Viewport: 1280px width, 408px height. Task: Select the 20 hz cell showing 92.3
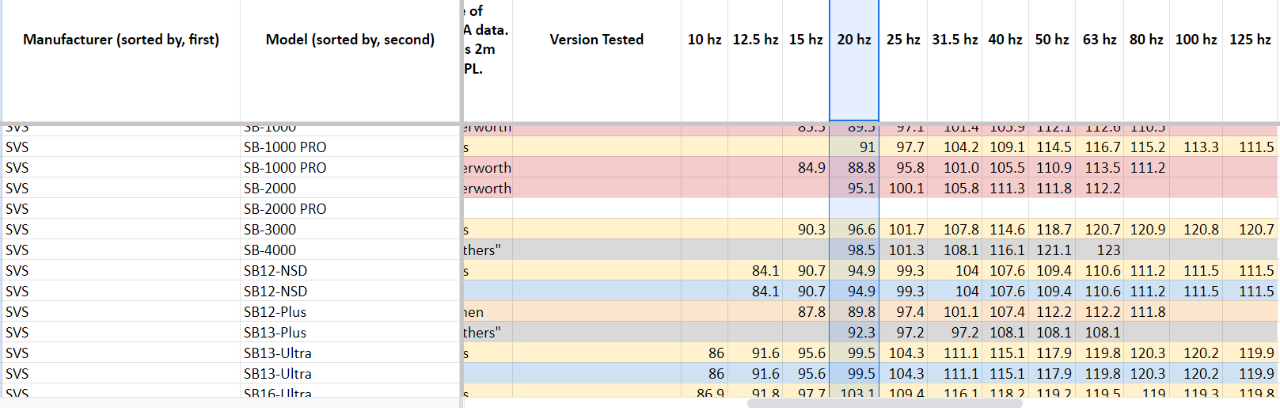(x=854, y=332)
